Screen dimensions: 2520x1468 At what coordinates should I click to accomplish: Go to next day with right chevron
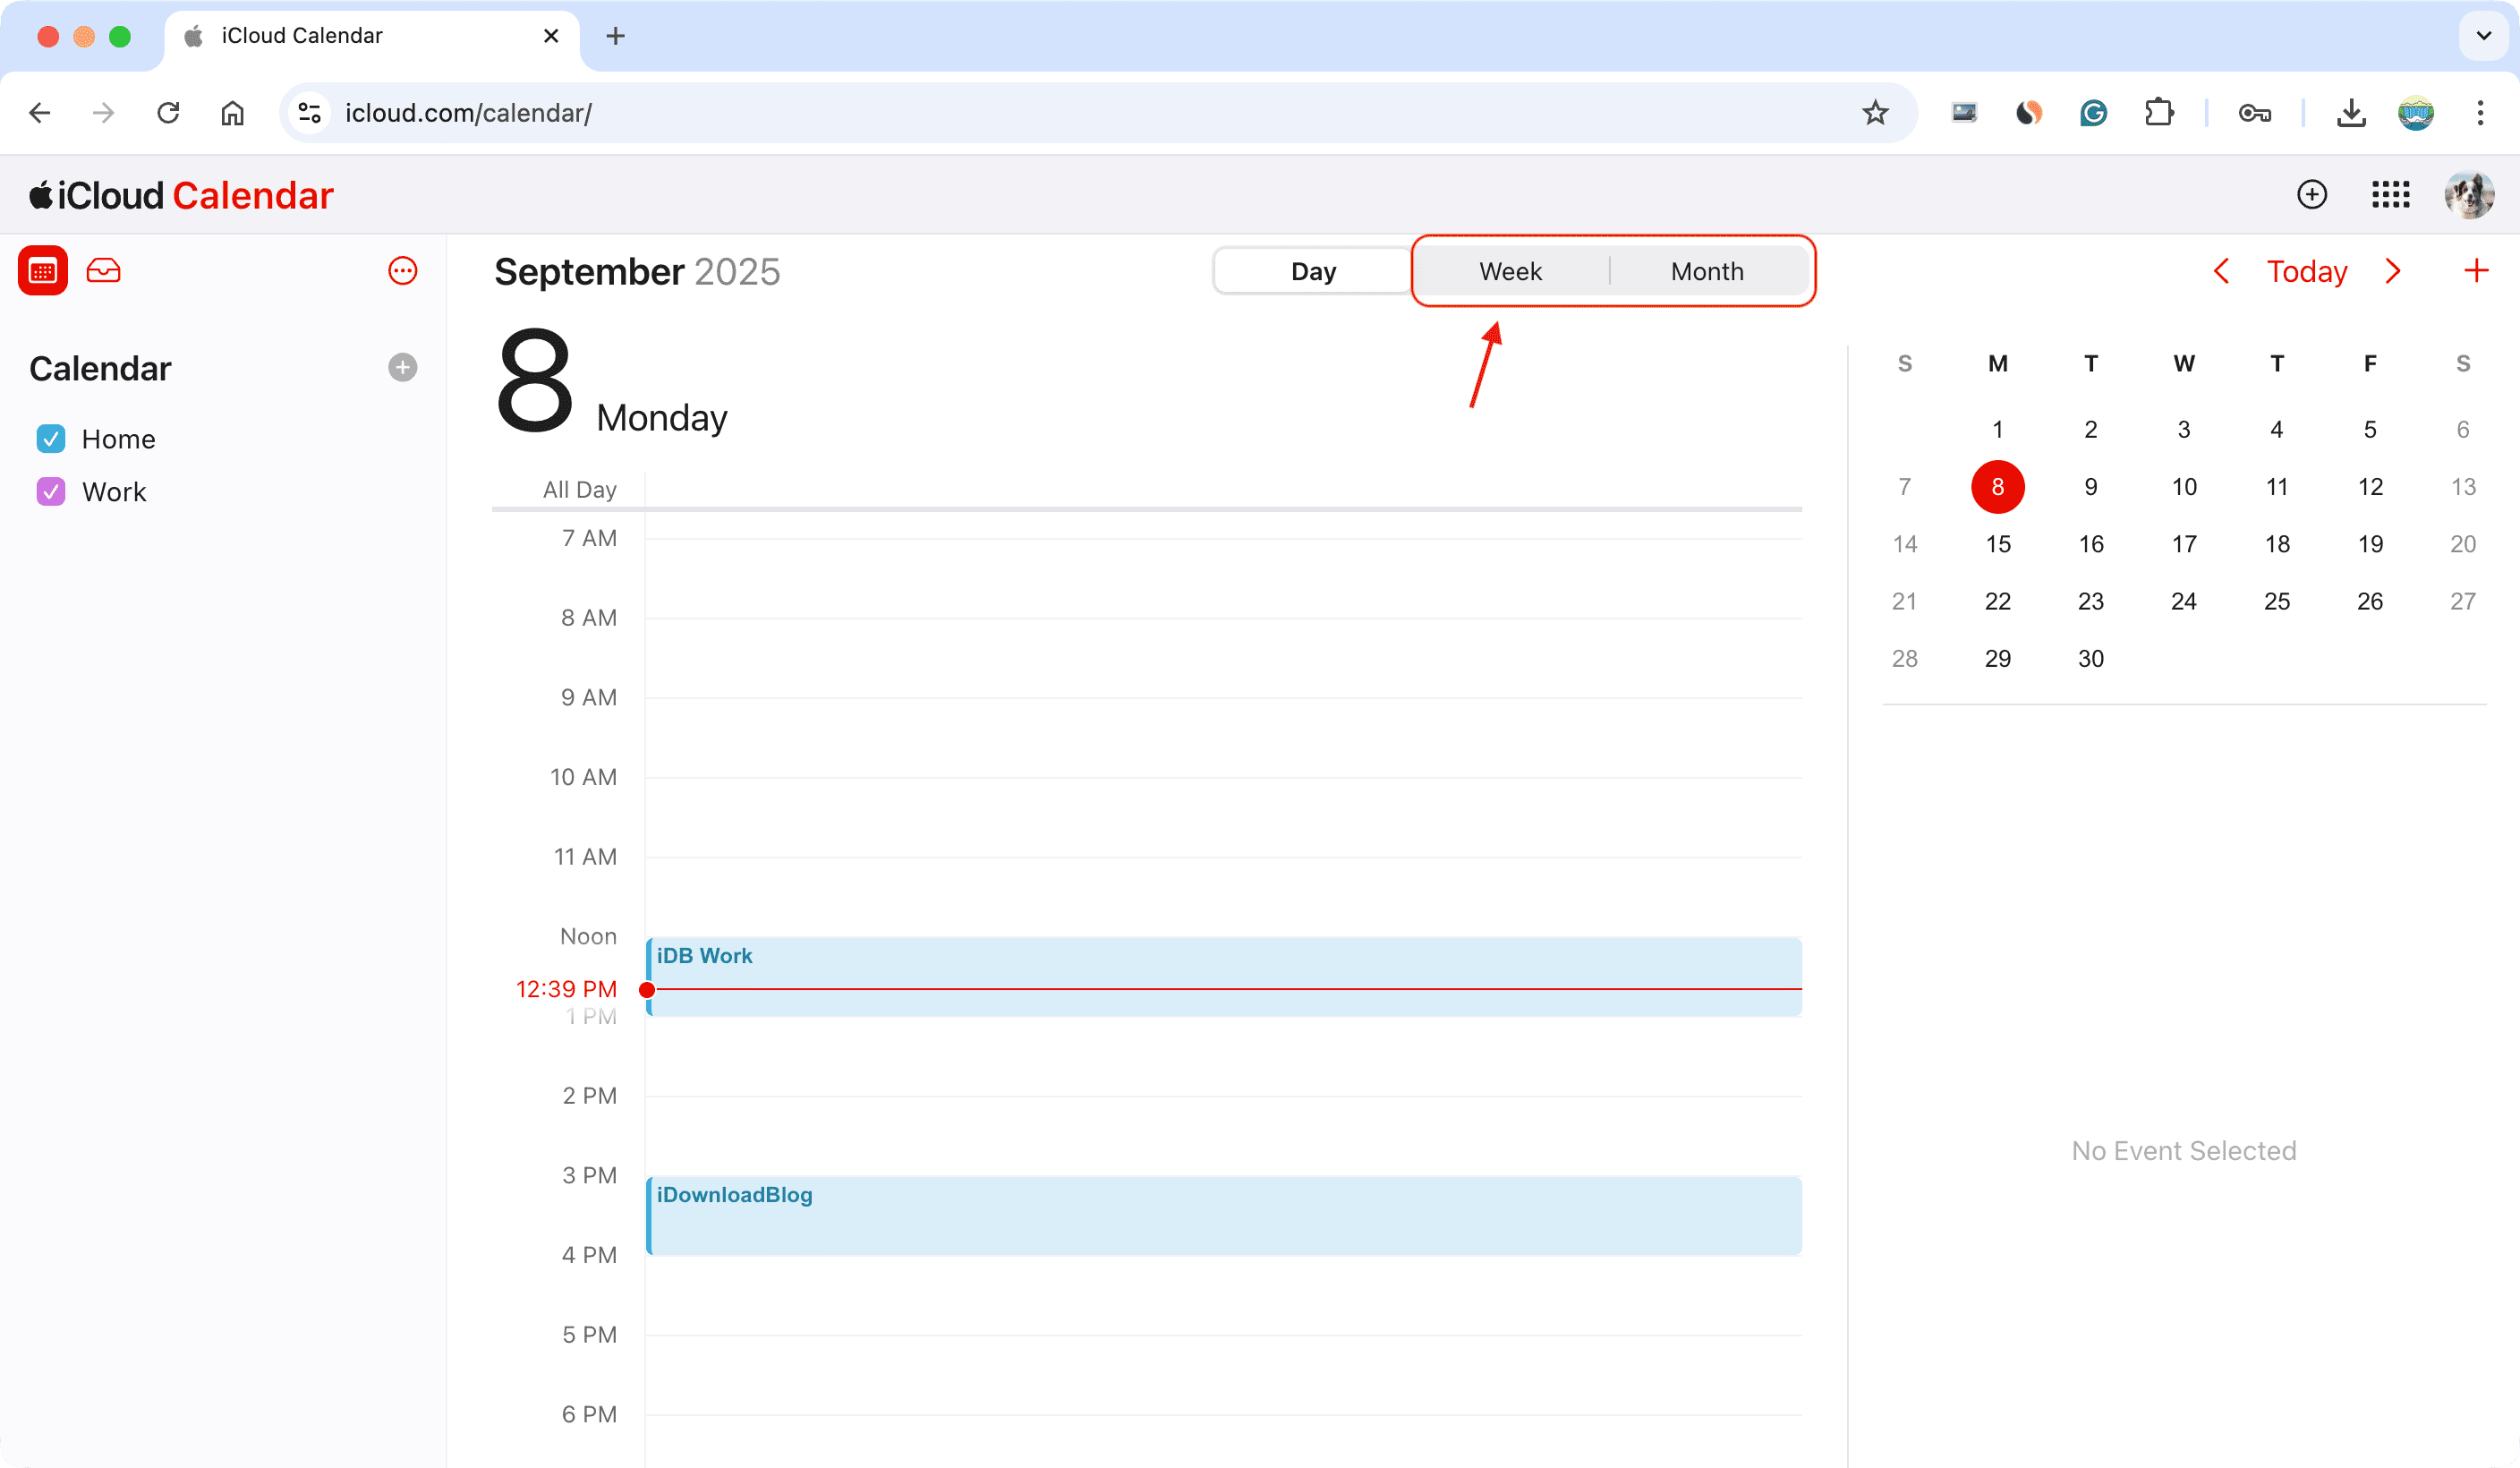pos(2393,271)
